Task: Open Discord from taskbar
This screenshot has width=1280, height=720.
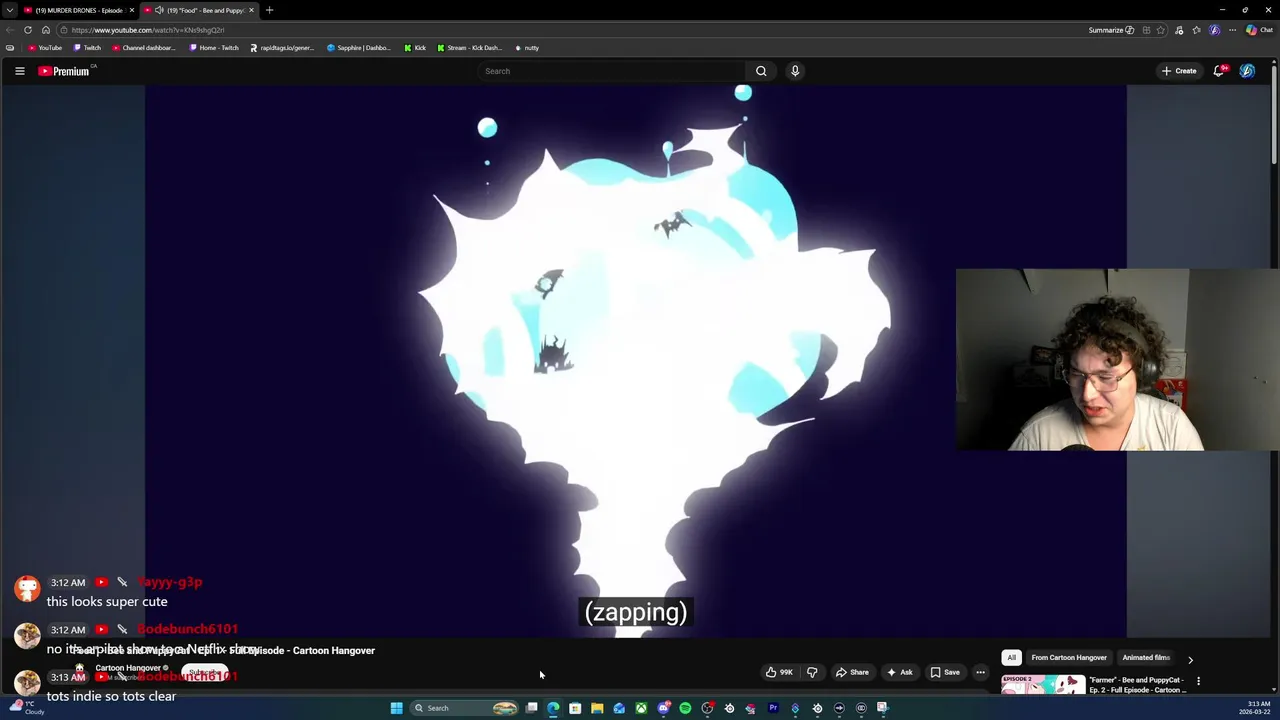Action: point(663,708)
